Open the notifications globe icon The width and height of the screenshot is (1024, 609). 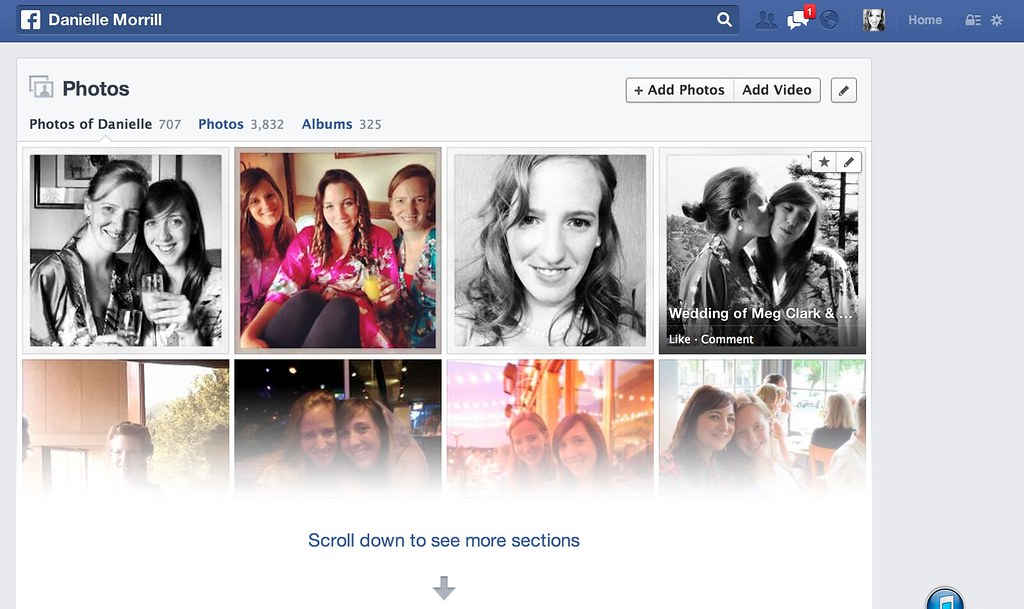pyautogui.click(x=829, y=20)
